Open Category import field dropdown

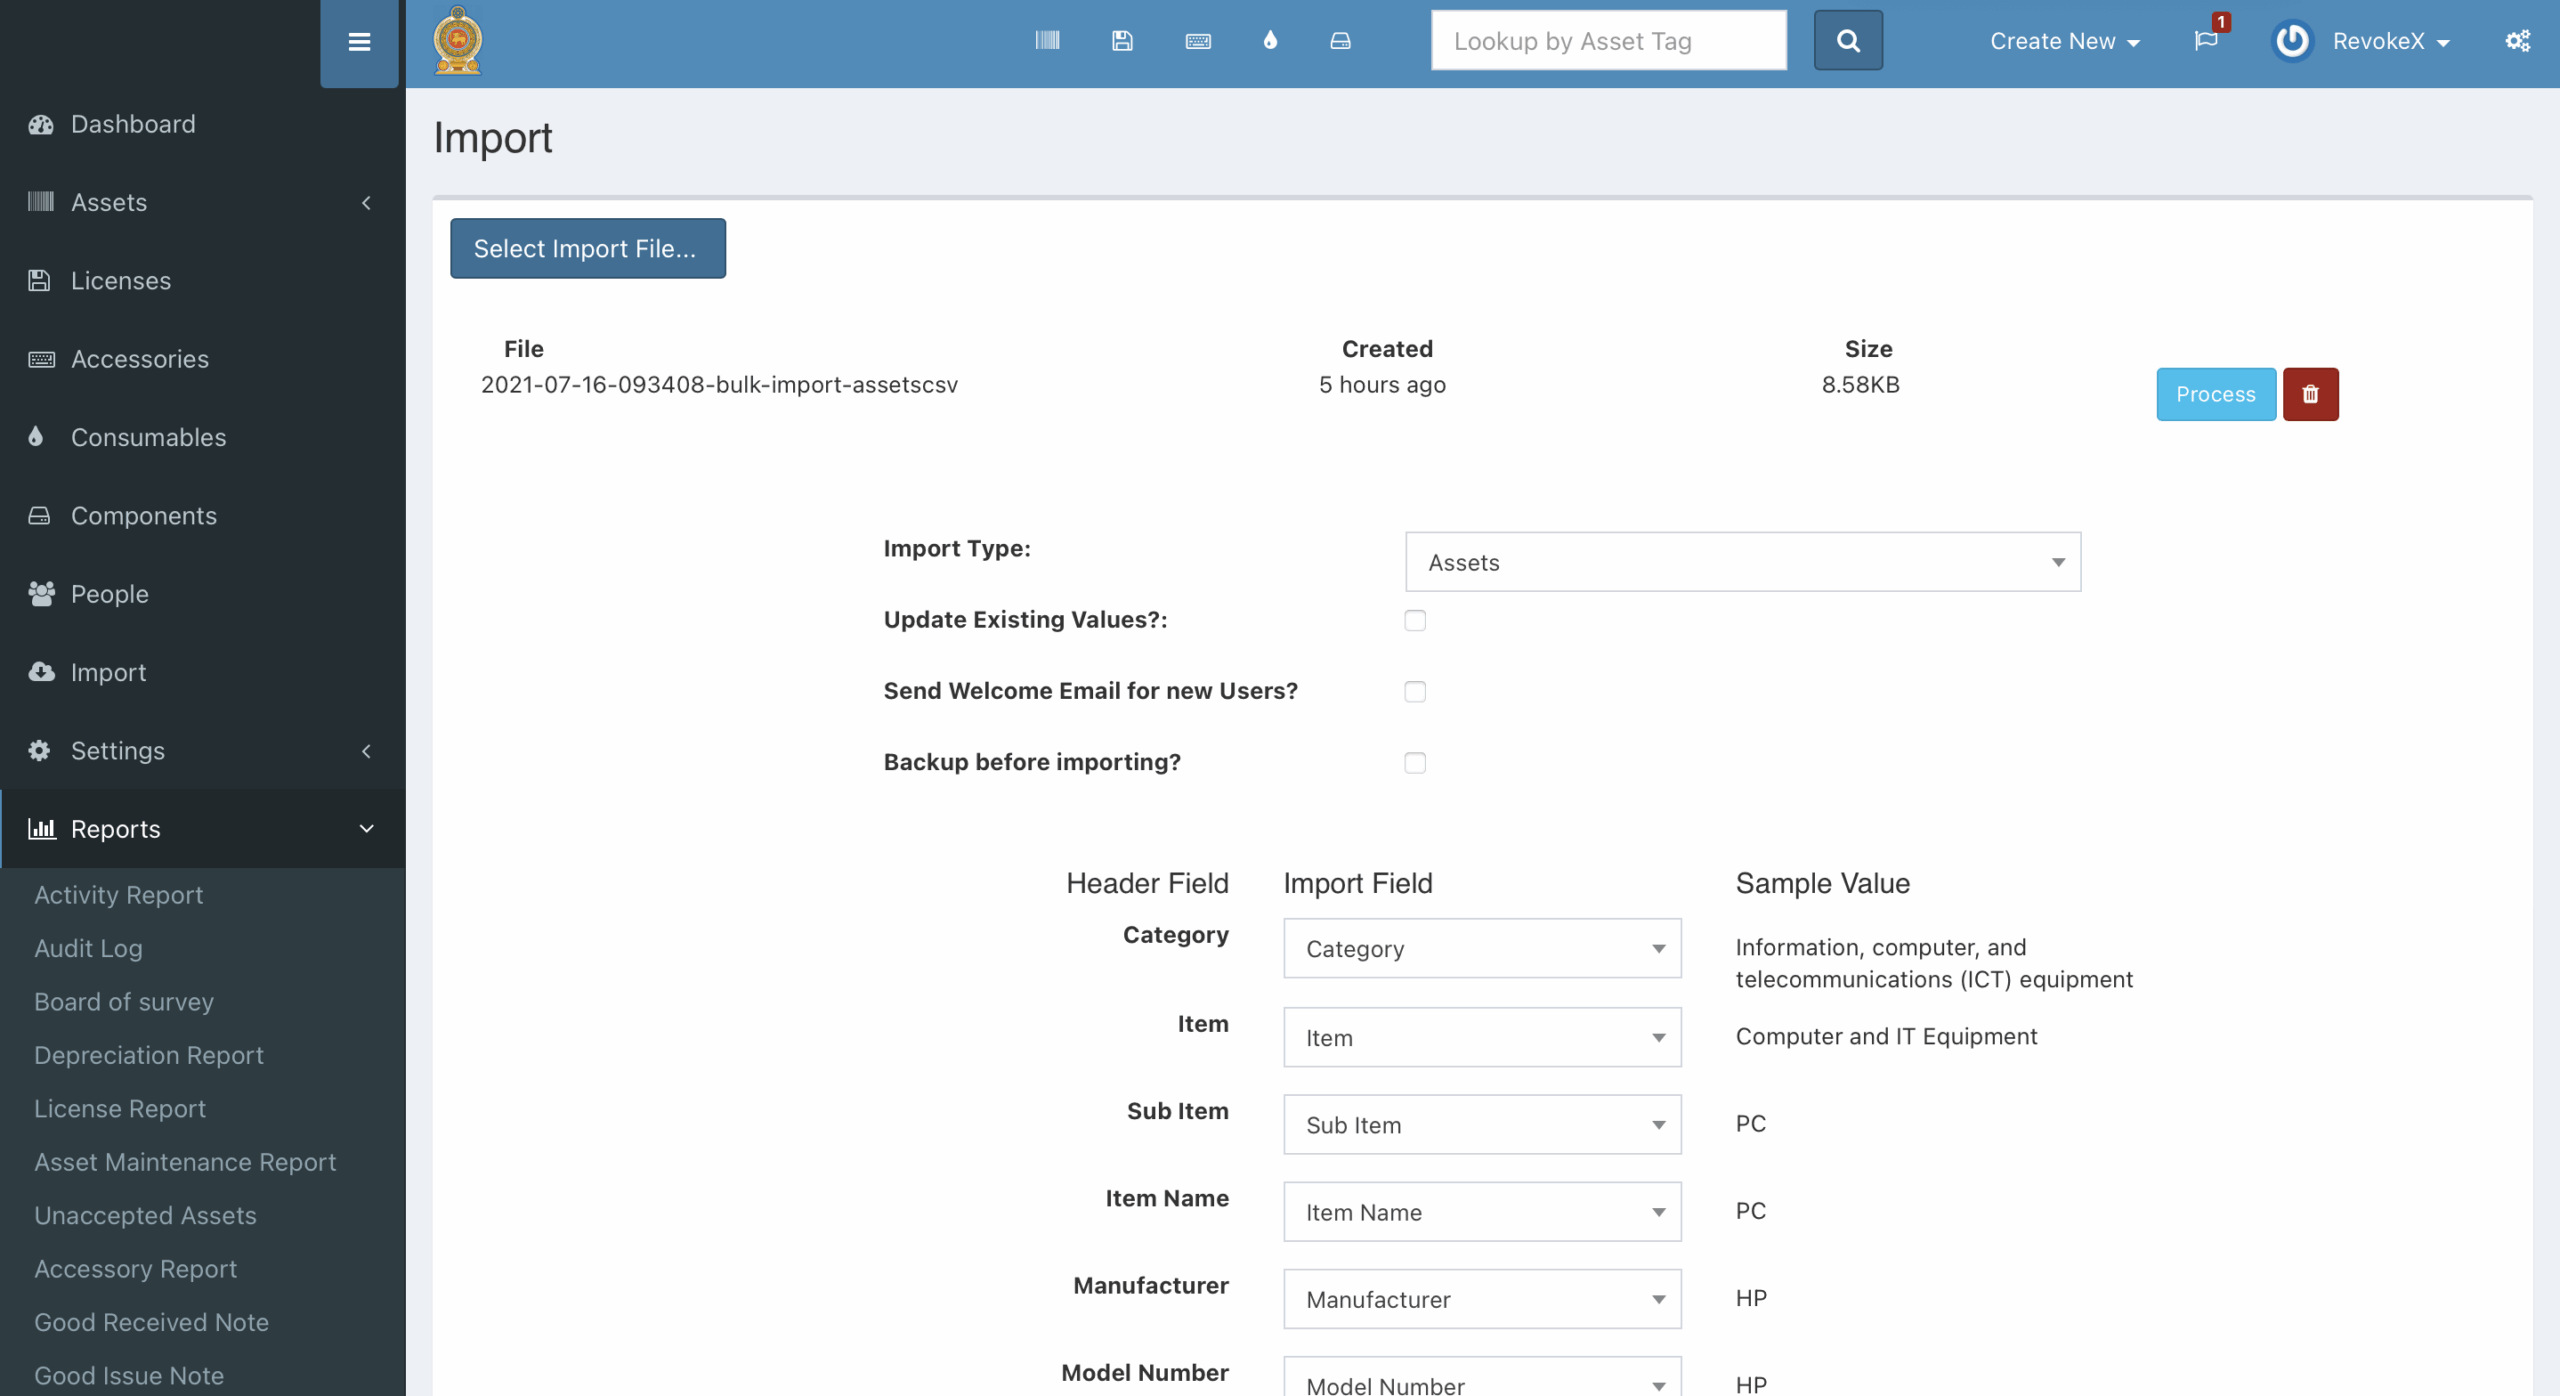(1481, 948)
